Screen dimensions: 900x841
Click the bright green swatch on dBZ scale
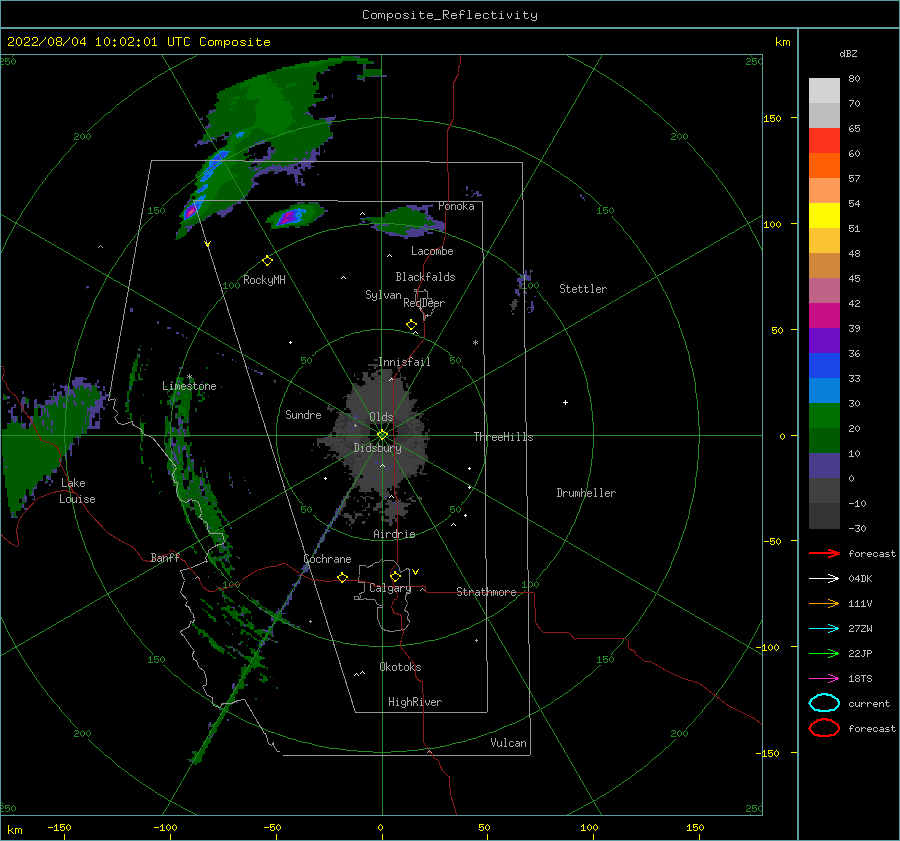point(824,416)
